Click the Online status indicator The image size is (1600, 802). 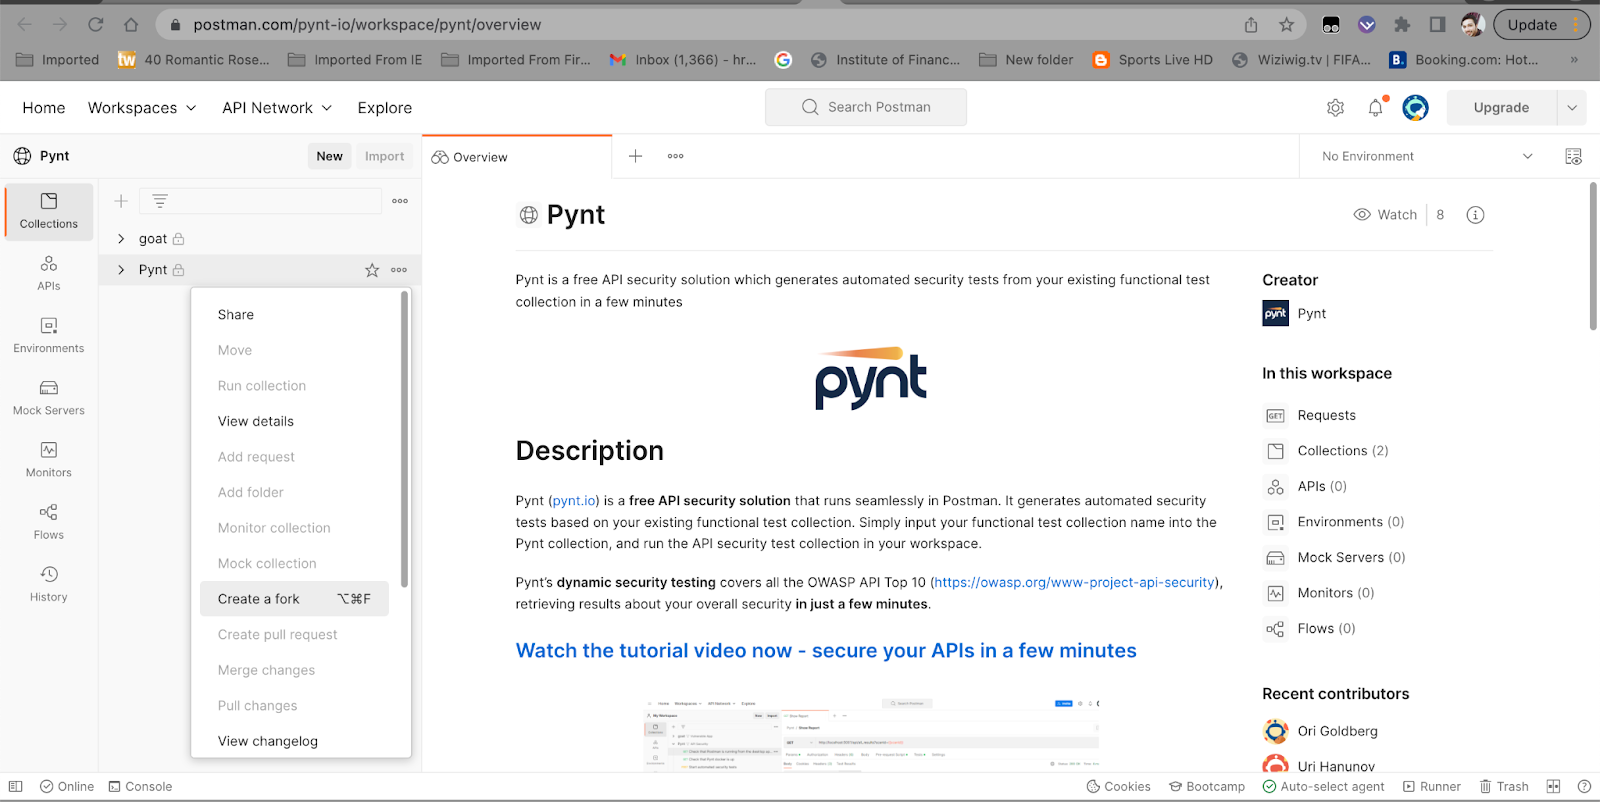67,787
